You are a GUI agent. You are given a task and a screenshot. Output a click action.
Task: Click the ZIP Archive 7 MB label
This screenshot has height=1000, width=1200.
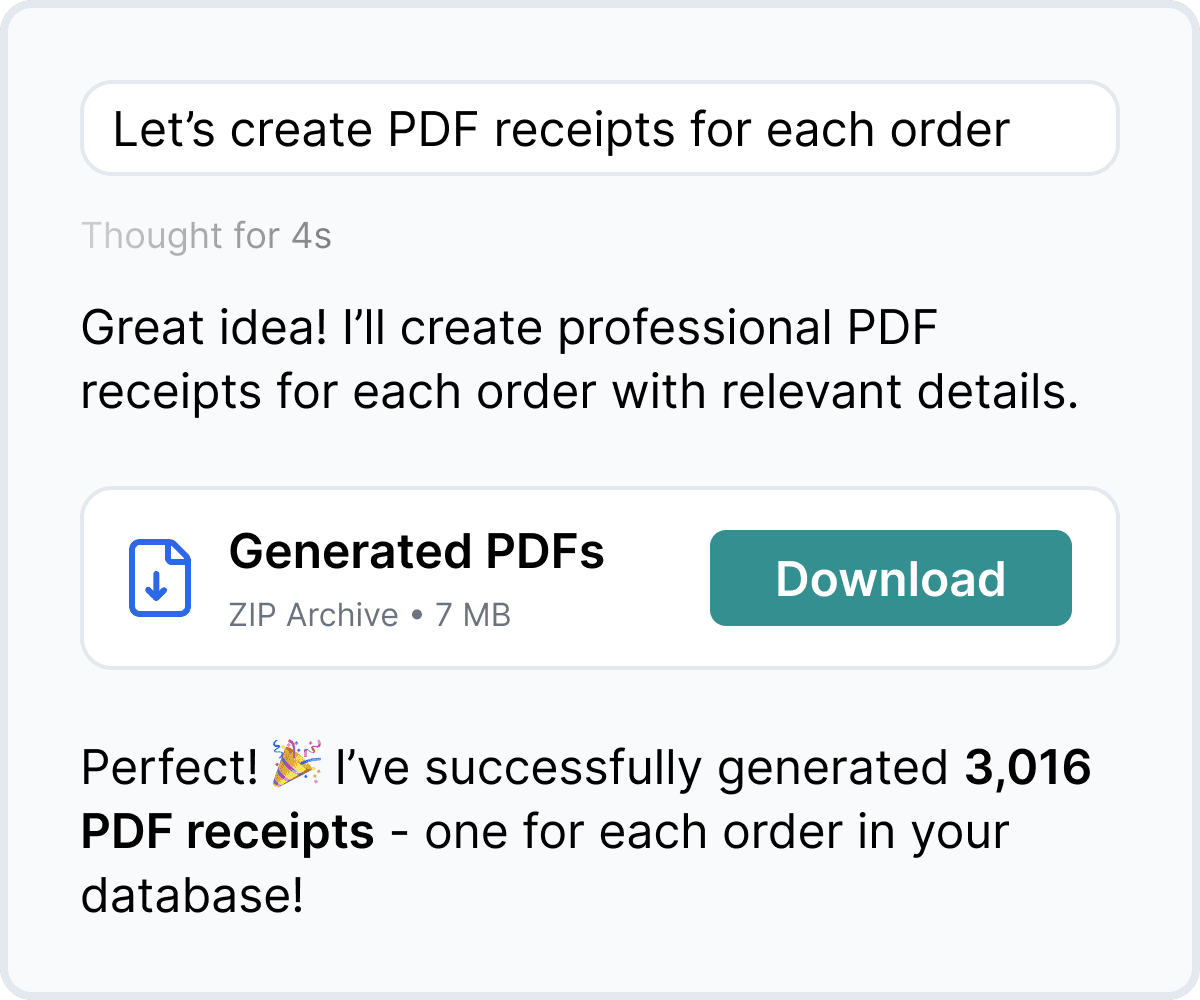(x=370, y=615)
